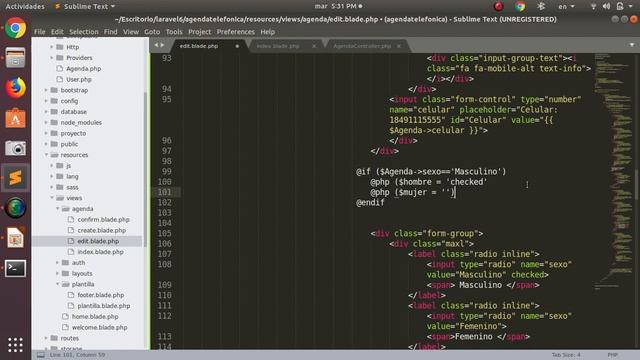
Task: Change Tab Size: 4 in status bar
Action: point(566,355)
